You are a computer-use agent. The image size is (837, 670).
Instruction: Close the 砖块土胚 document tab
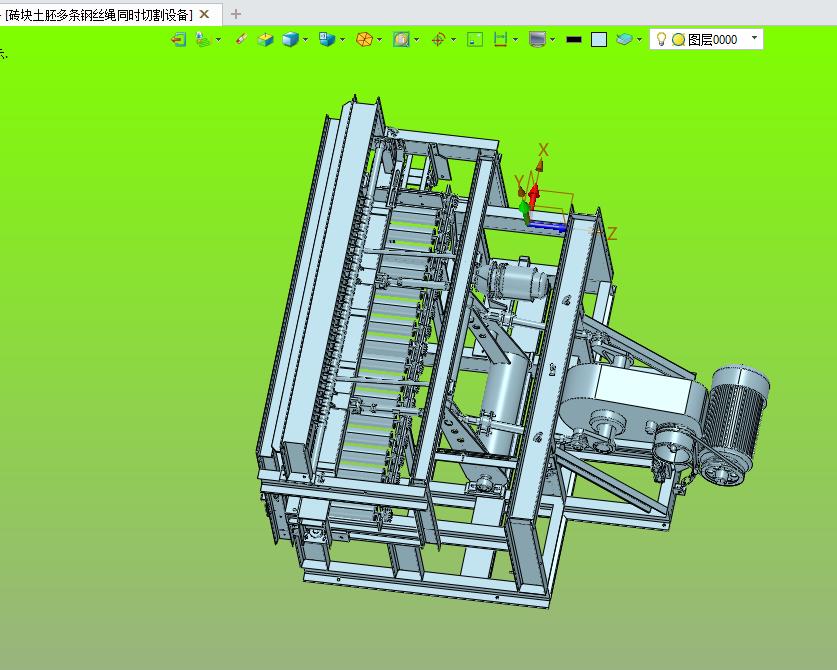click(x=204, y=14)
